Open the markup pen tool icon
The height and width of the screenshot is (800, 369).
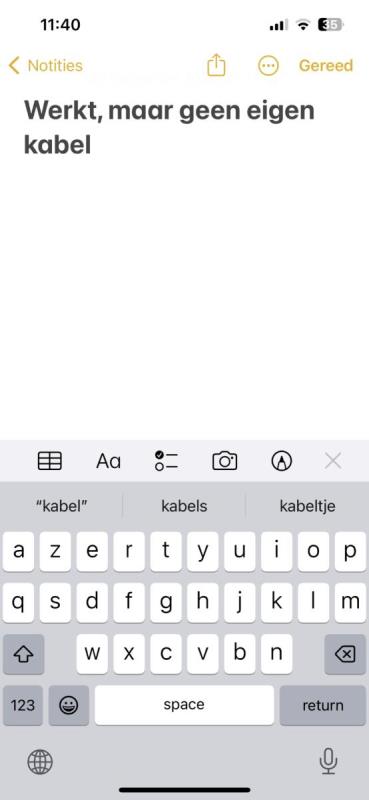tap(282, 461)
